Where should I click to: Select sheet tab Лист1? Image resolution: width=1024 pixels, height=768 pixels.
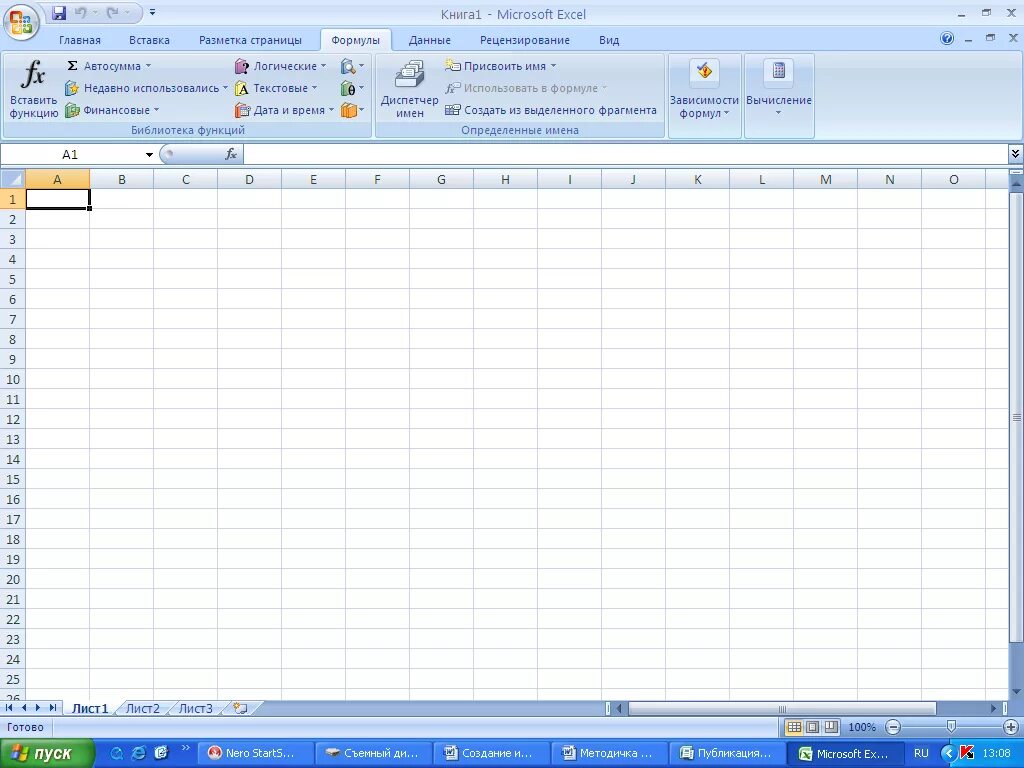tap(89, 708)
